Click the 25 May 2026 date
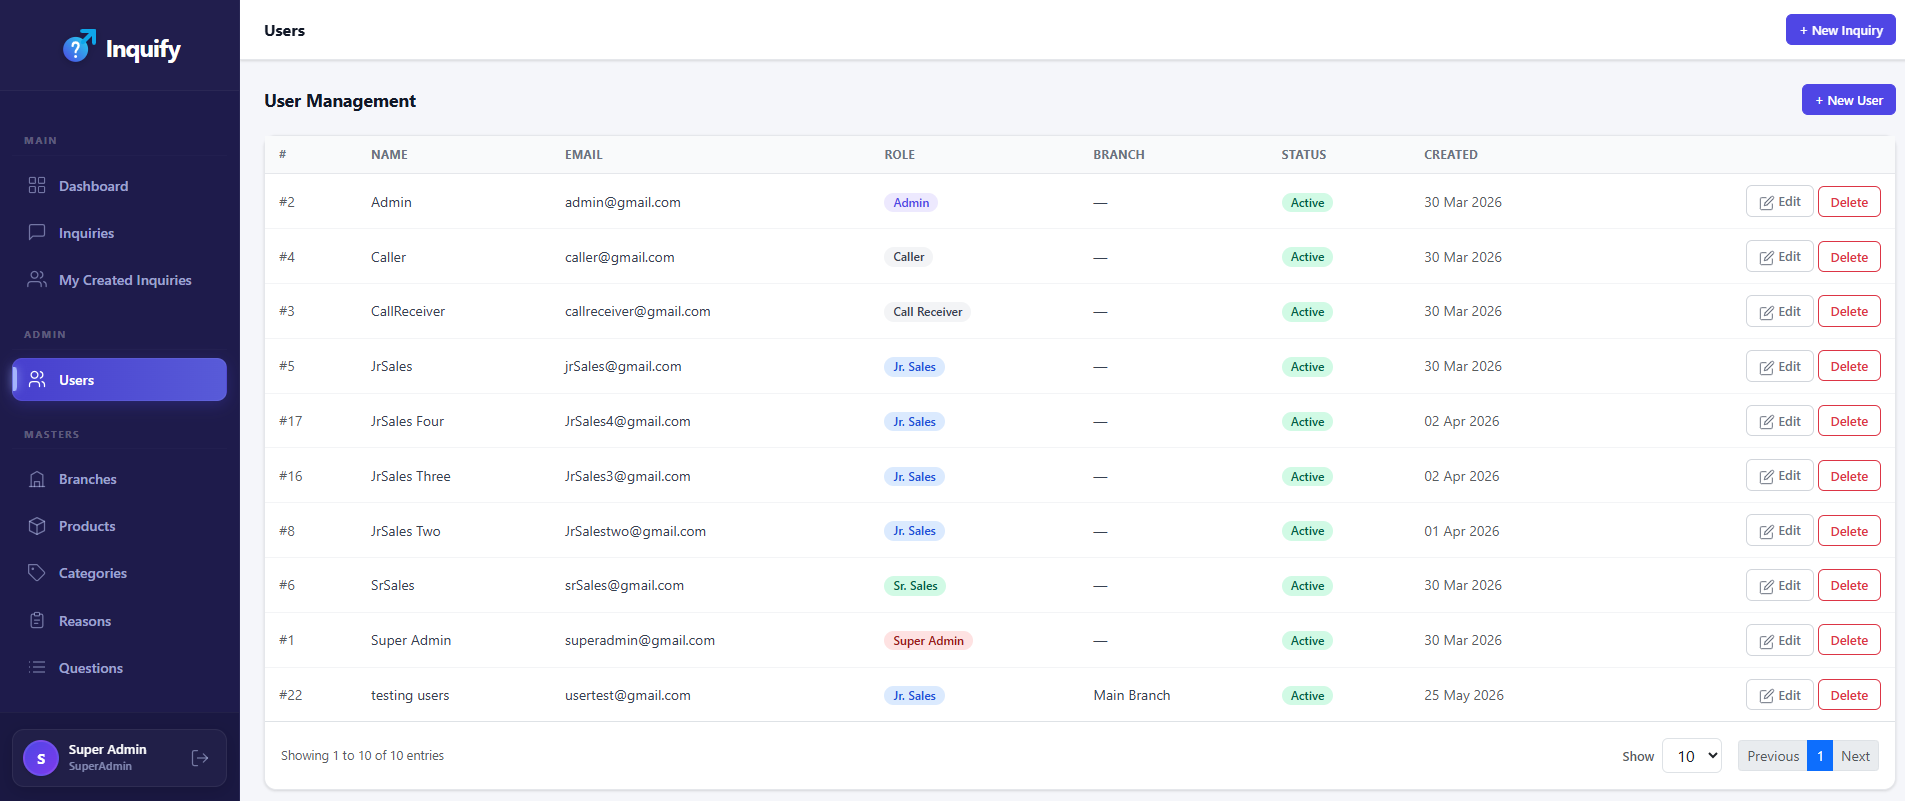Viewport: 1905px width, 801px height. [x=1463, y=695]
